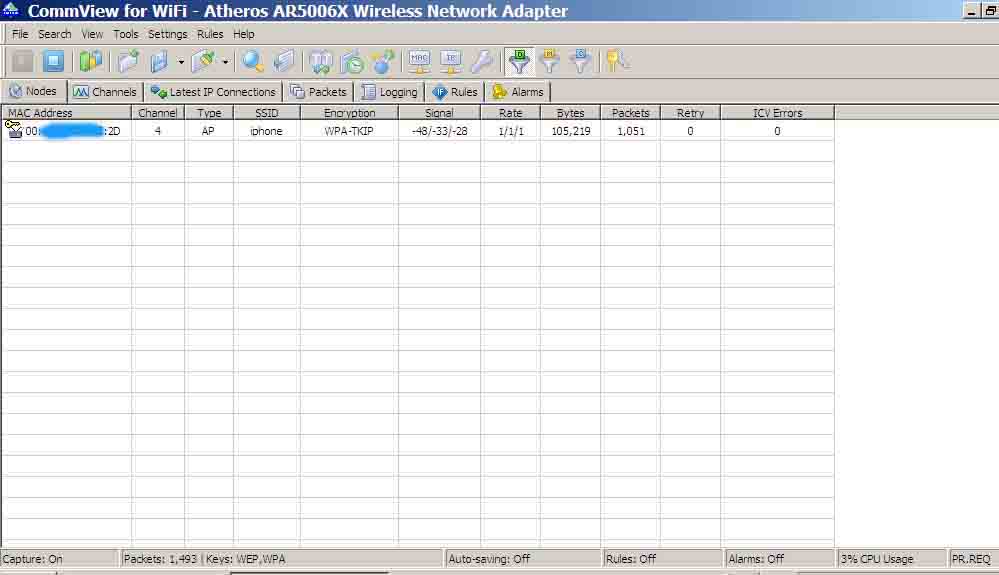999x575 pixels.
Task: Sort by the Channel column header
Action: click(x=158, y=113)
